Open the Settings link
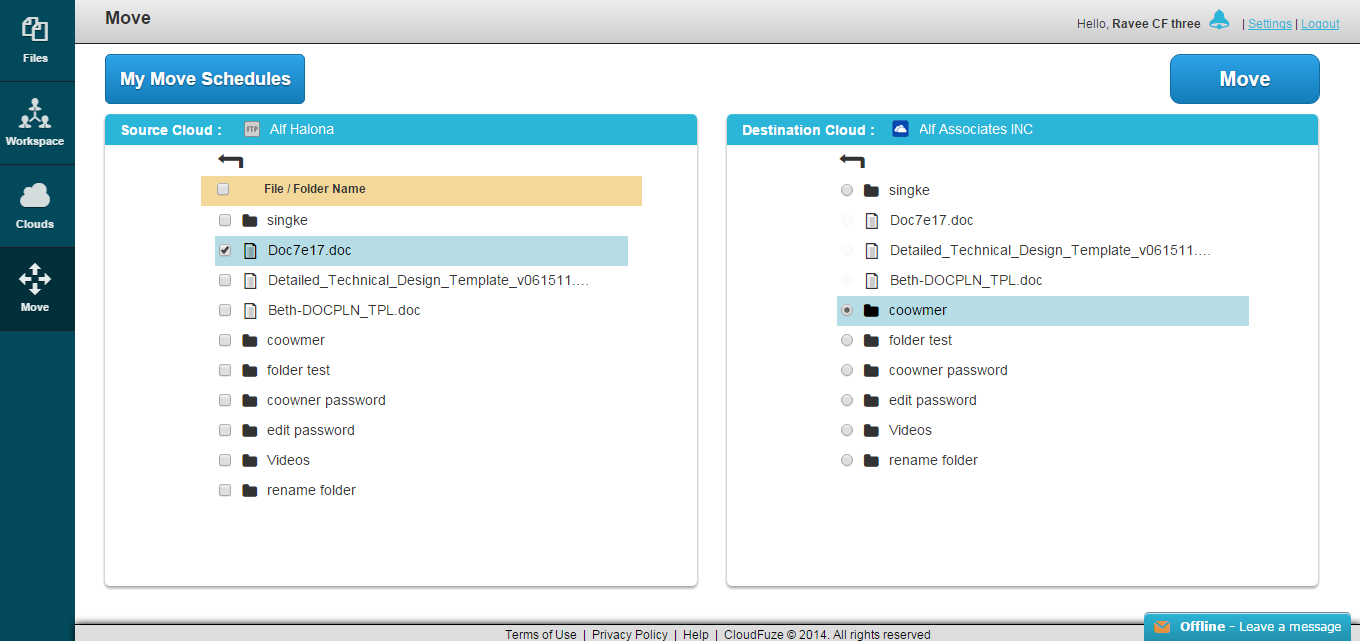 [x=1270, y=24]
